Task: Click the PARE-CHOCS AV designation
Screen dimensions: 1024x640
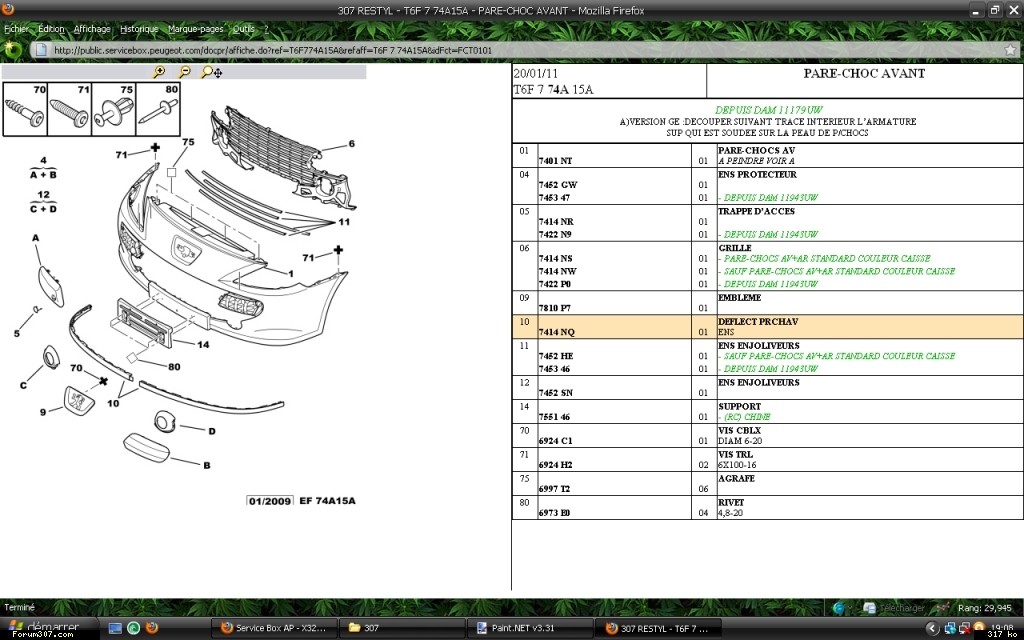Action: pos(756,150)
